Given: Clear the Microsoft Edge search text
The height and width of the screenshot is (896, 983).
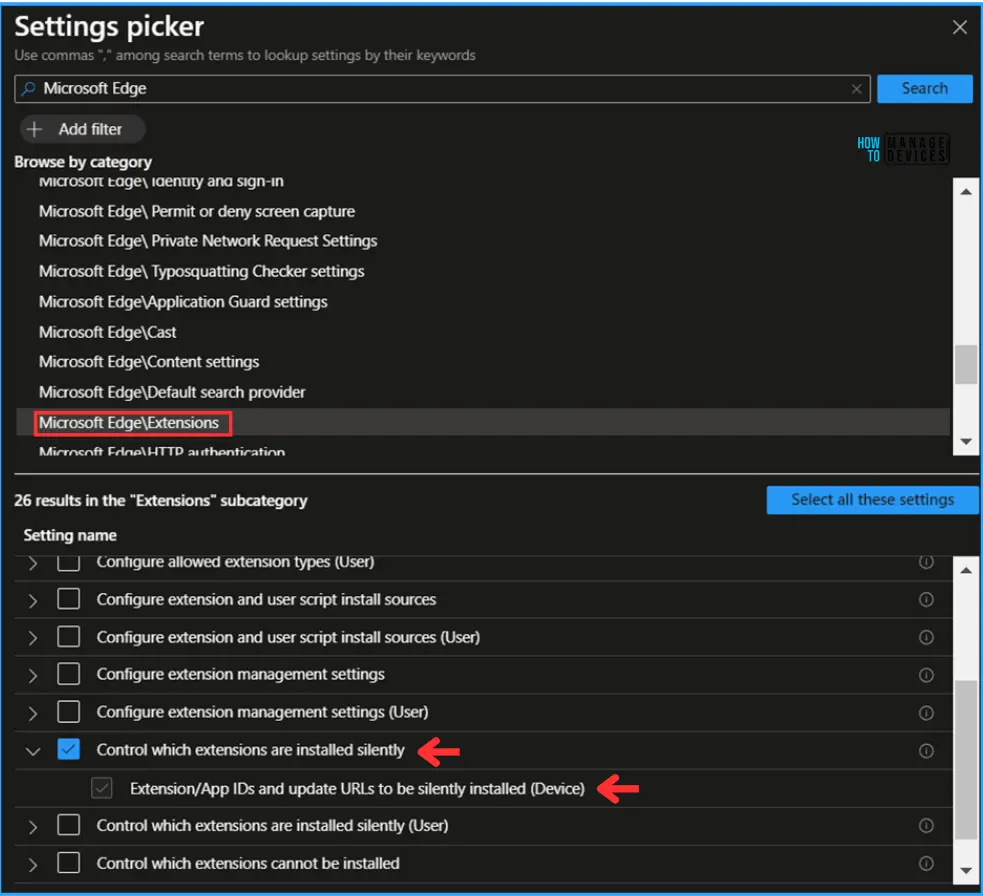Looking at the screenshot, I should pyautogui.click(x=856, y=89).
